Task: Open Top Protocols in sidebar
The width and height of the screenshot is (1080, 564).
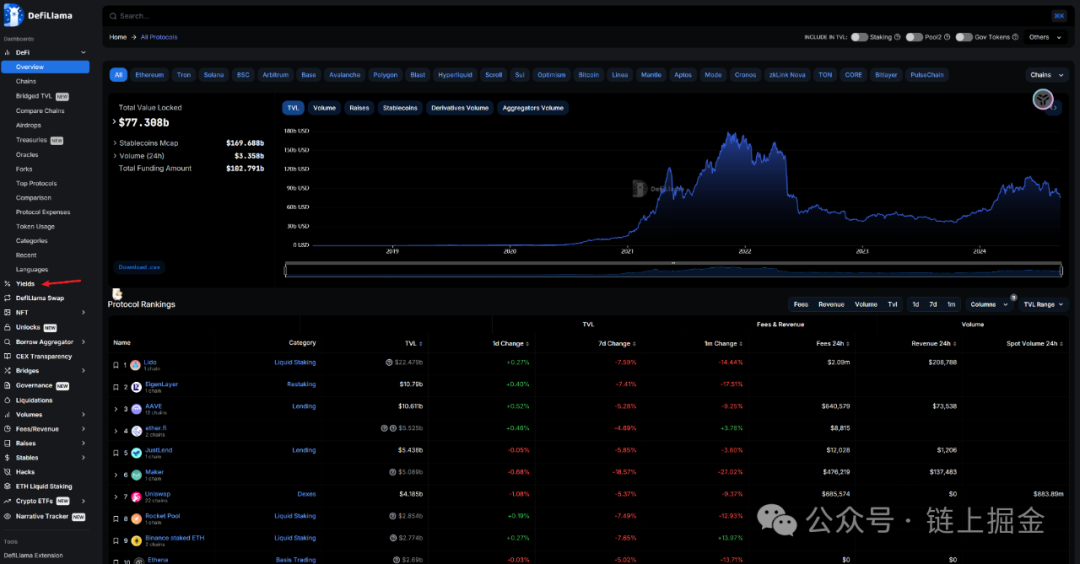Action: [x=37, y=183]
